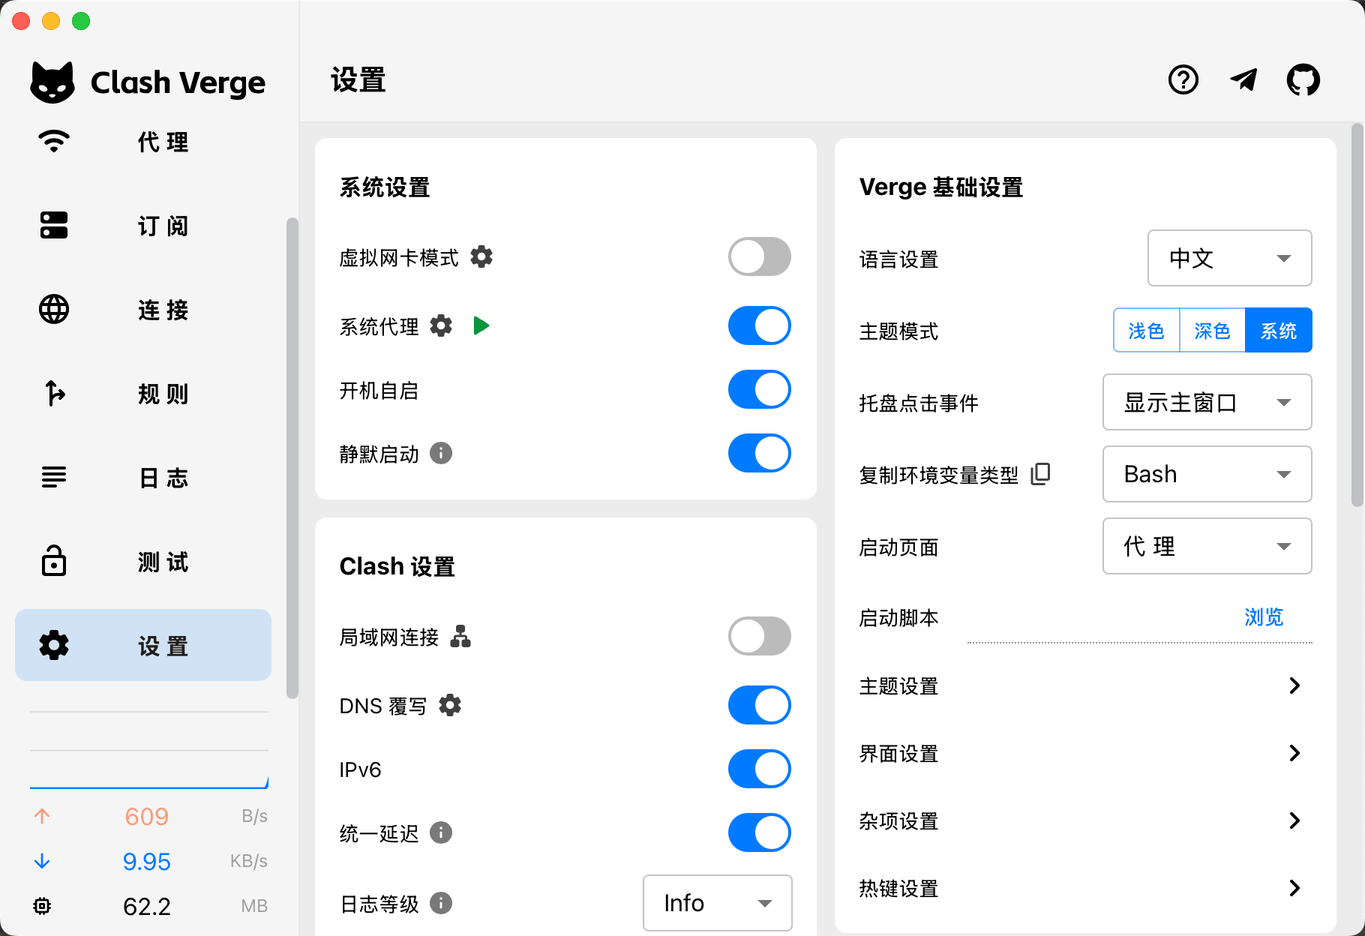This screenshot has height=936, width=1365.
Task: Open the 主题设置 row
Action: point(1085,686)
